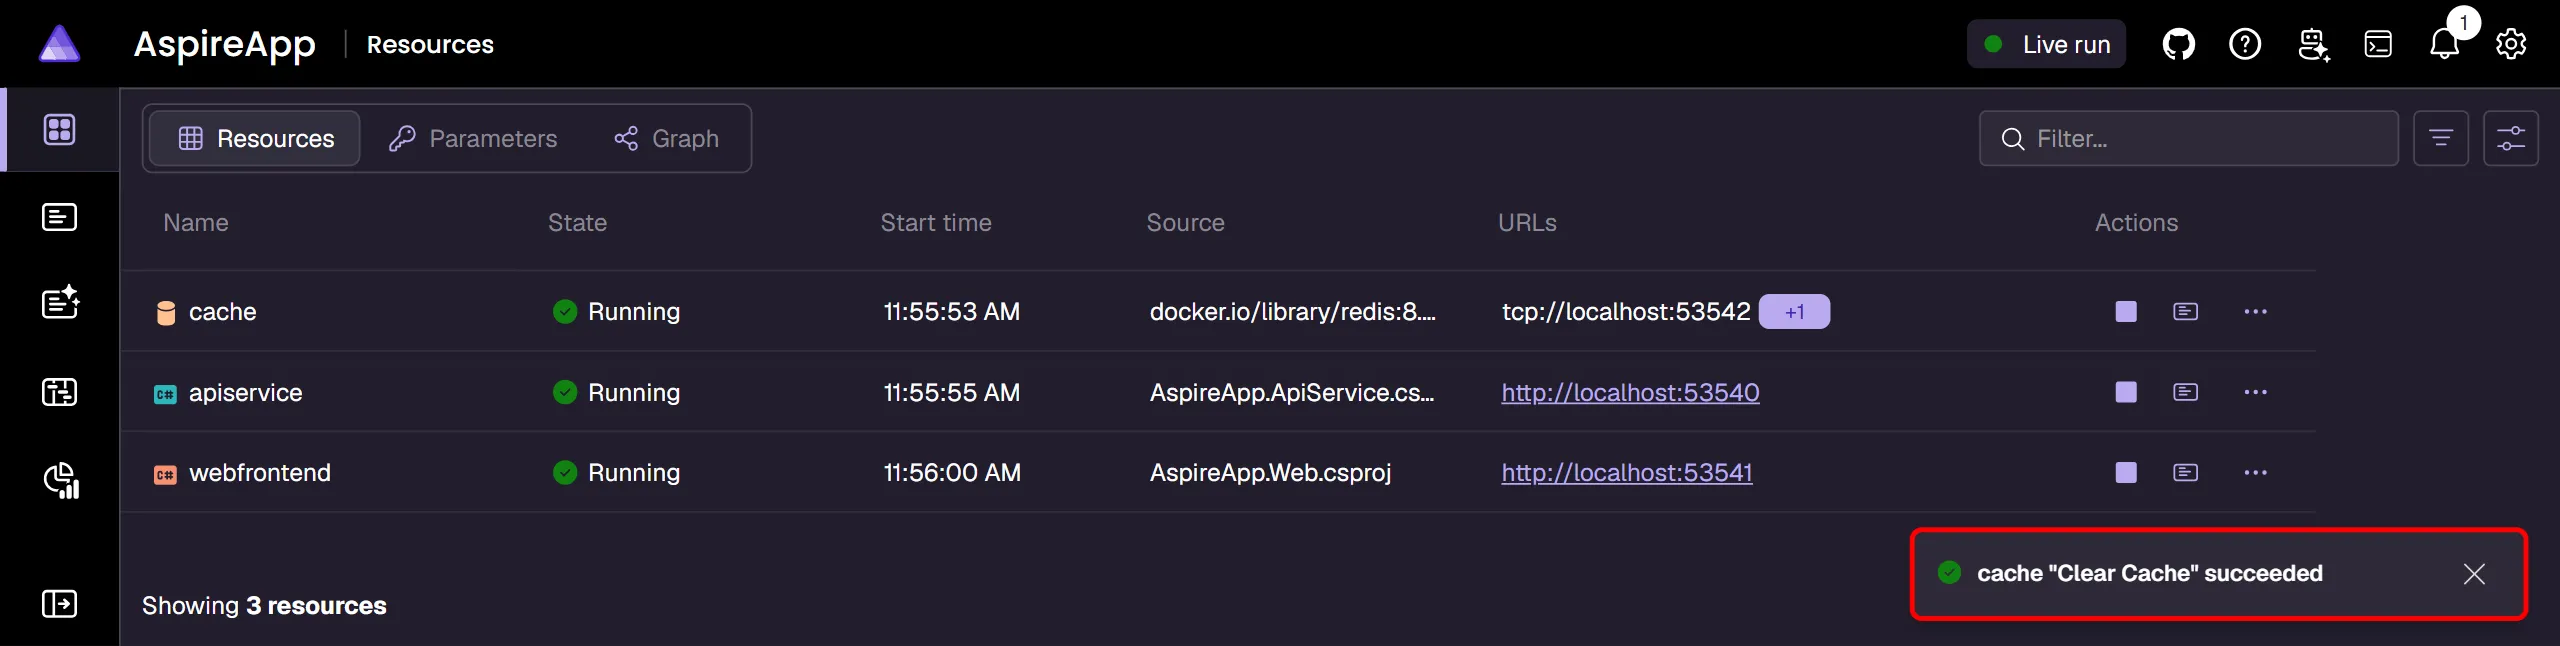2560x646 pixels.
Task: Open the help question mark icon
Action: tap(2245, 44)
